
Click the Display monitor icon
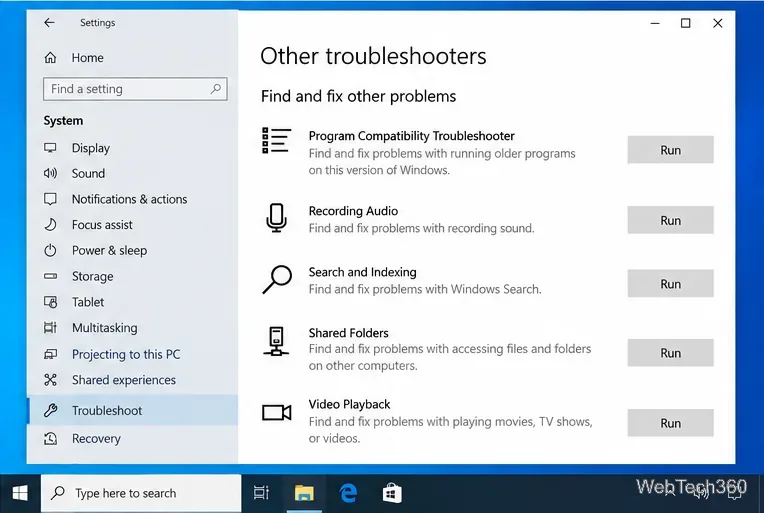[50, 148]
